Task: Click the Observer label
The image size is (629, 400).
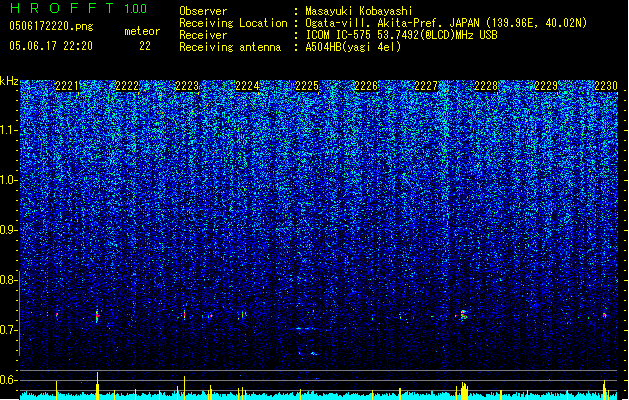Action: pyautogui.click(x=203, y=11)
